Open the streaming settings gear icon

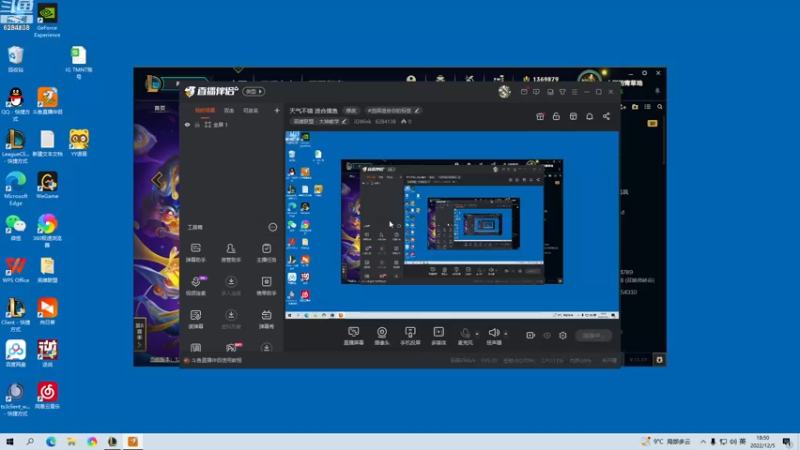pyautogui.click(x=563, y=335)
